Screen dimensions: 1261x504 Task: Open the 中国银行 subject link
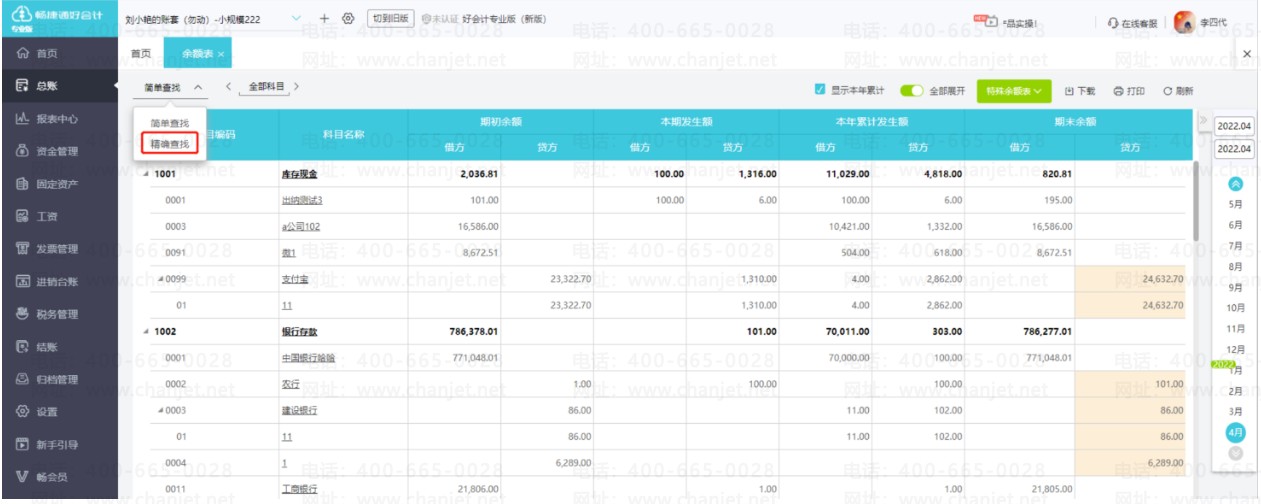[307, 357]
